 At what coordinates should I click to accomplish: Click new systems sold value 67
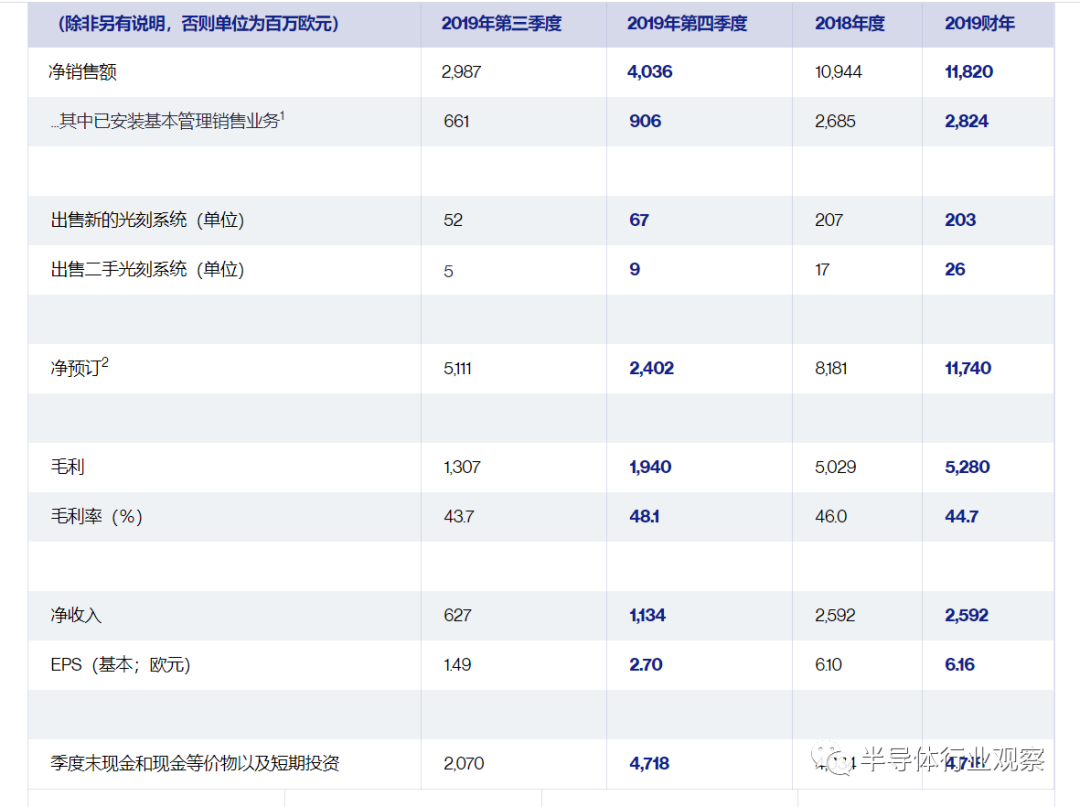638,220
